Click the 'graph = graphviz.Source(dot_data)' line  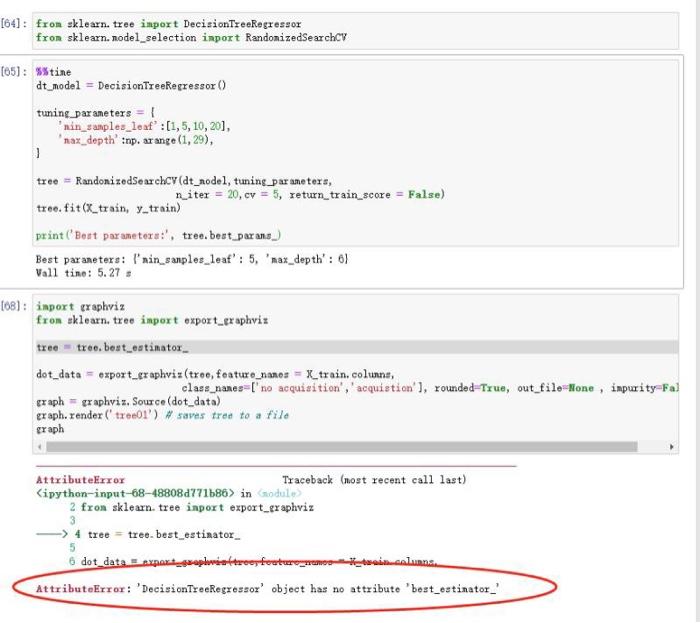point(129,402)
